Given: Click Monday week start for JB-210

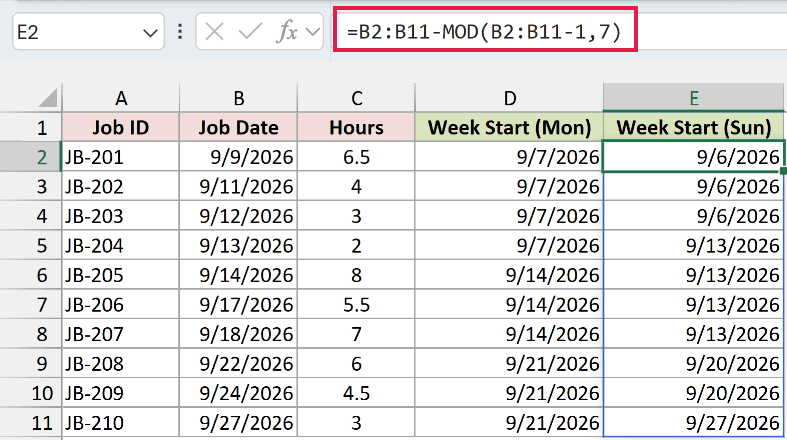Looking at the screenshot, I should pos(509,422).
